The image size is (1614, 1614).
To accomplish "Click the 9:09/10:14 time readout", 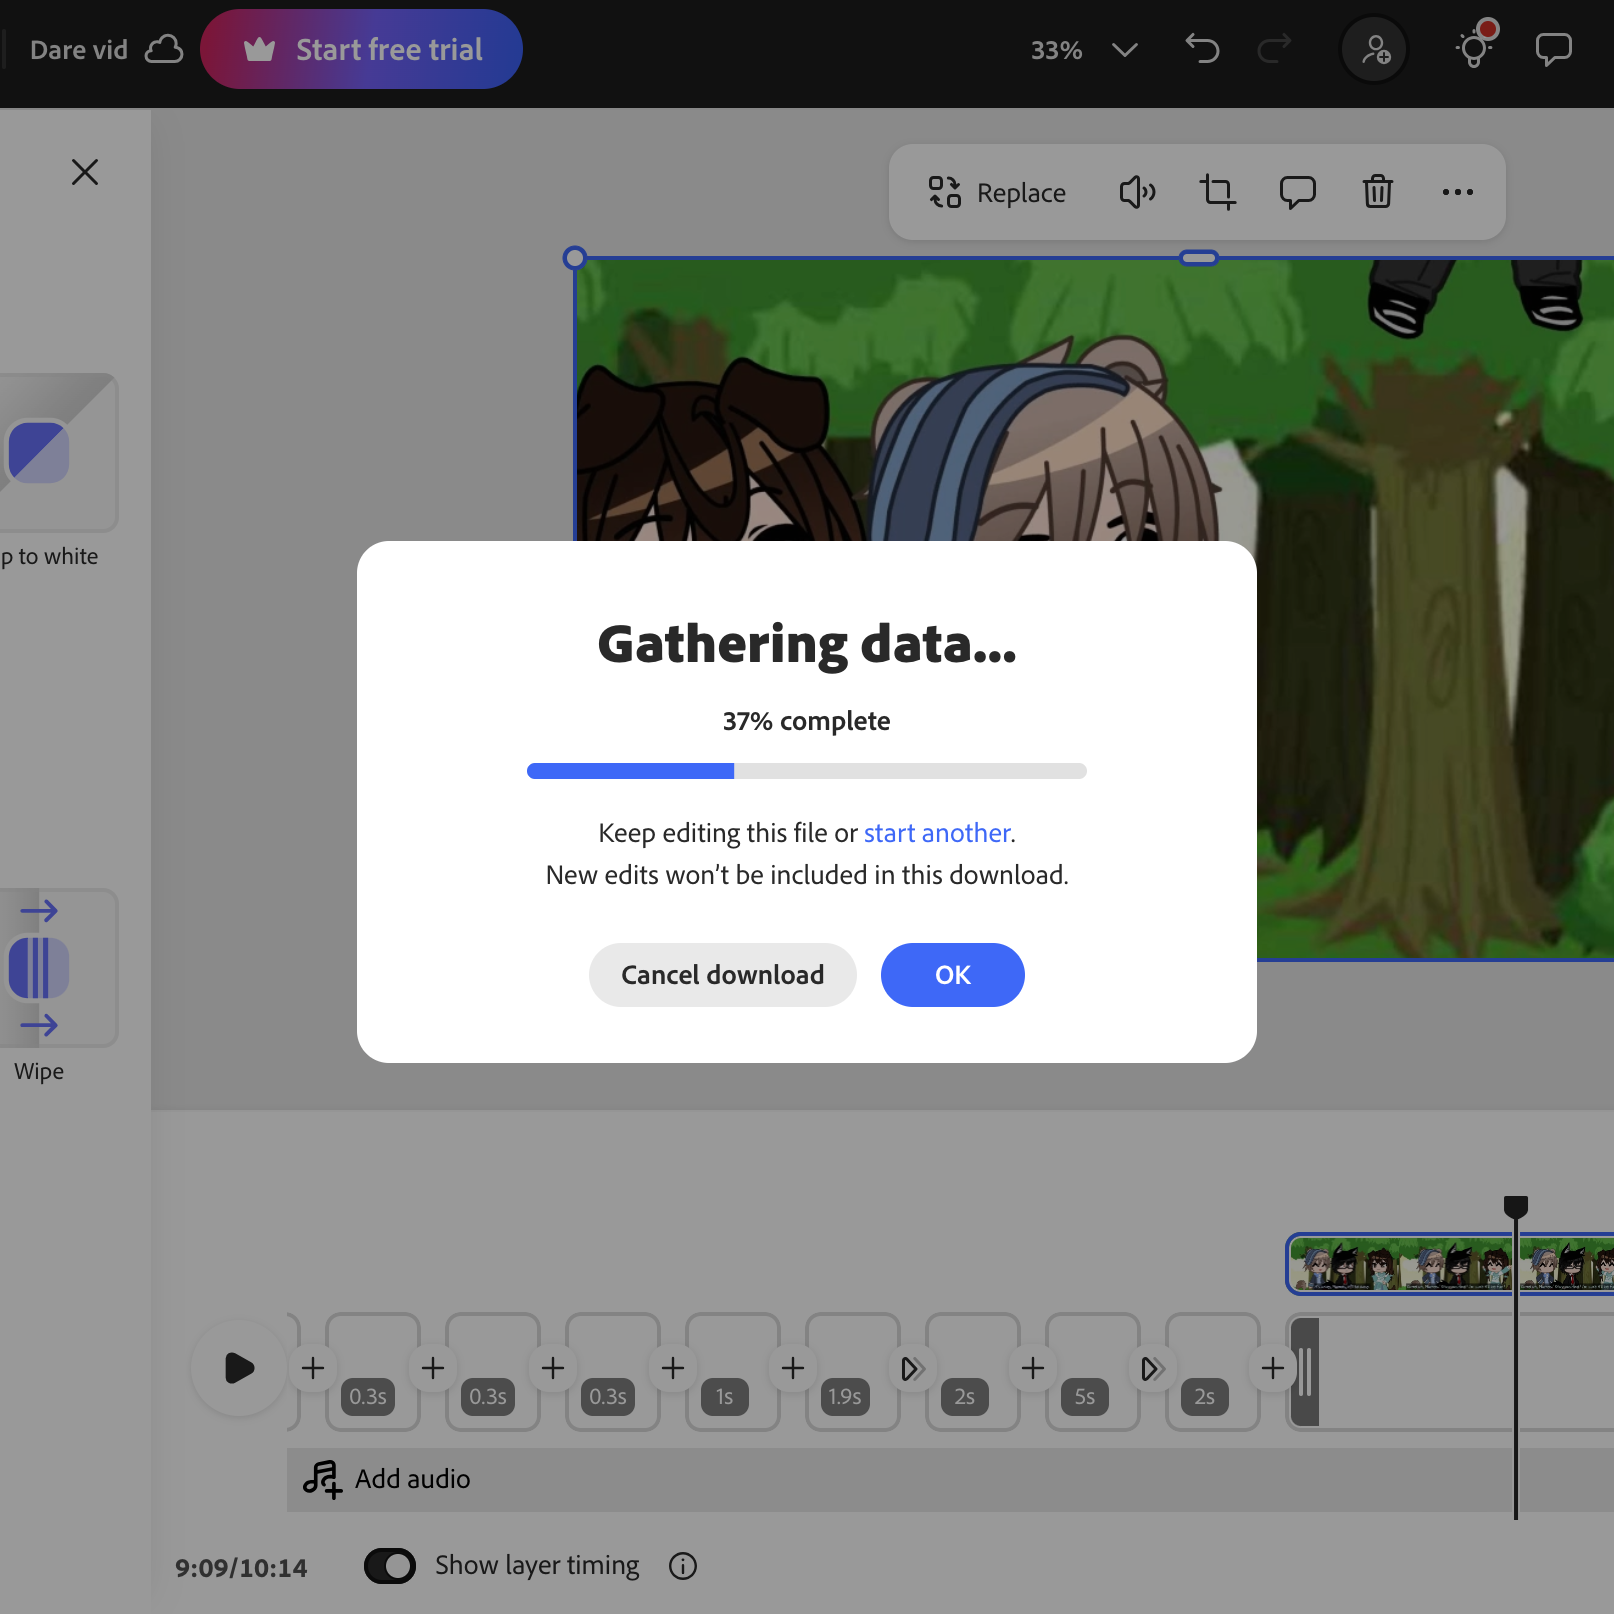I will click(241, 1568).
